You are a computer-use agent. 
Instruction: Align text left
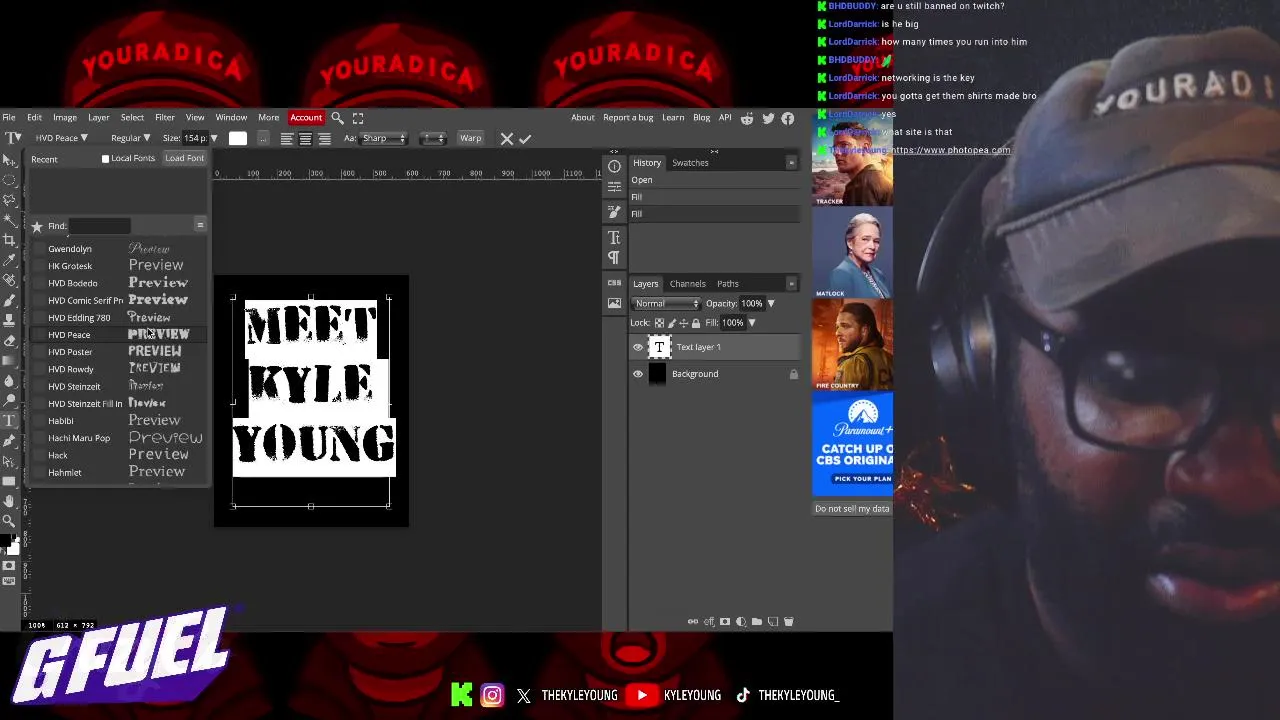(x=287, y=138)
